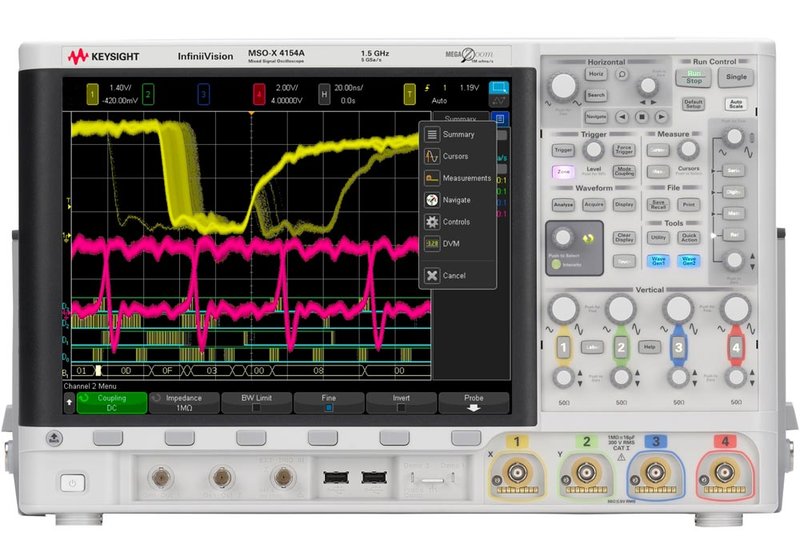
Task: Push the Save Recall key
Action: [658, 205]
